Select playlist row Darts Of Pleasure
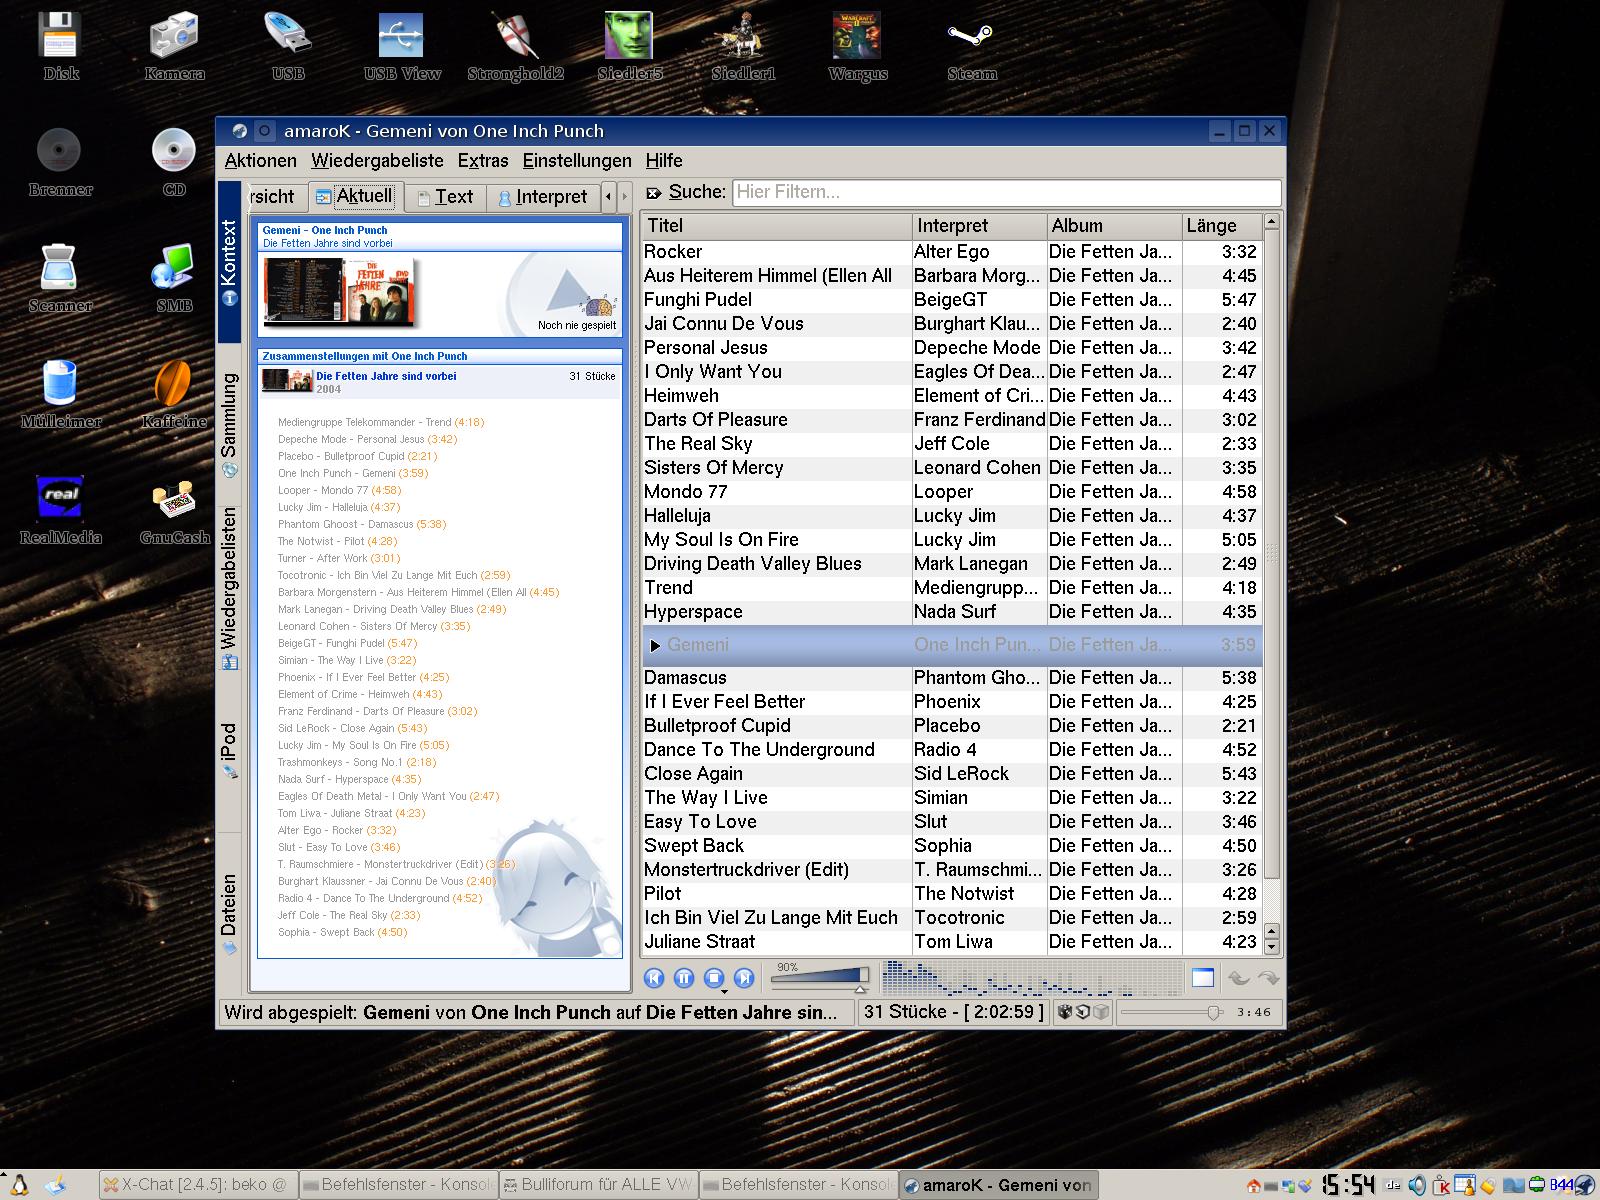 [951, 420]
